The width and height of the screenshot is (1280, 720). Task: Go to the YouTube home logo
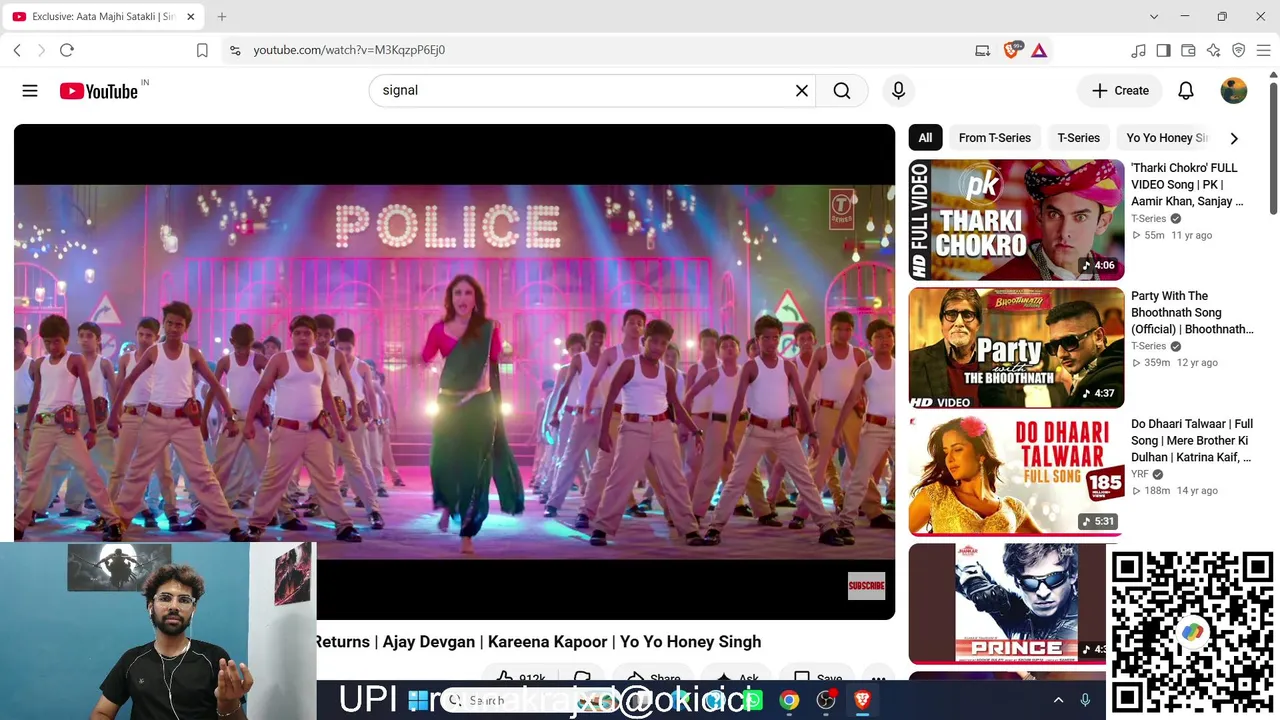click(x=98, y=91)
